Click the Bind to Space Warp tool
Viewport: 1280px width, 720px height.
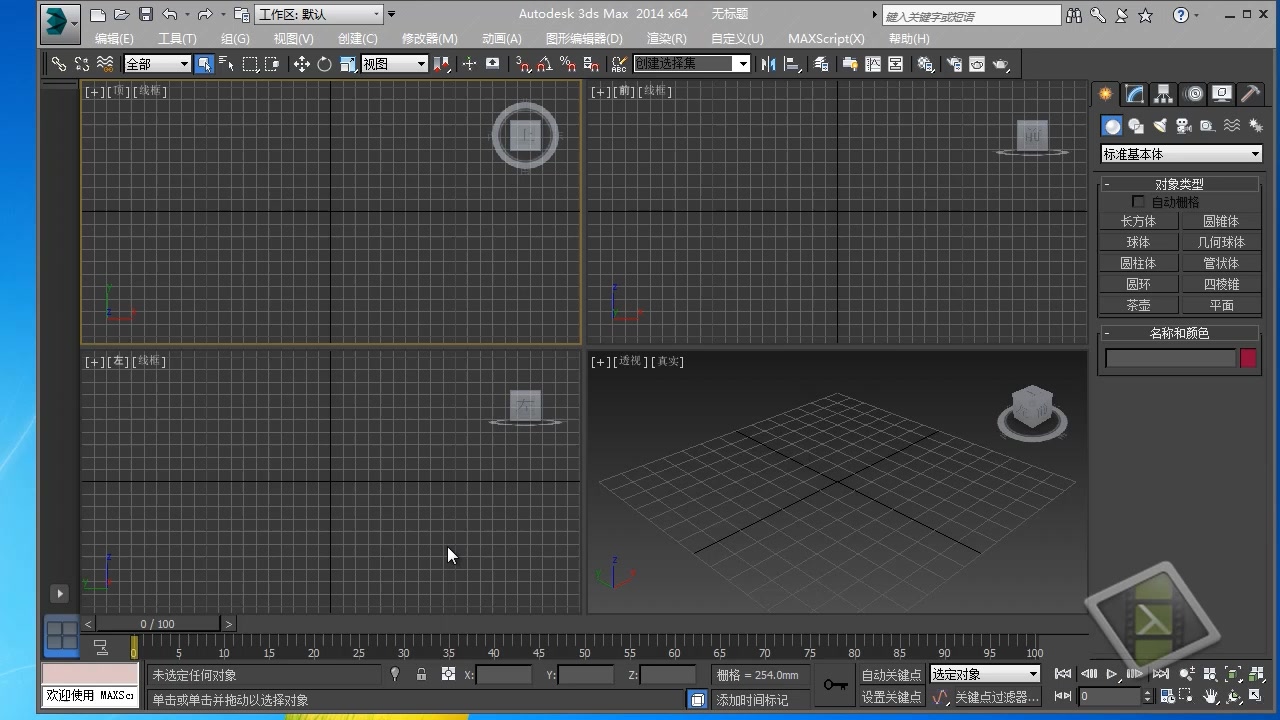click(105, 64)
